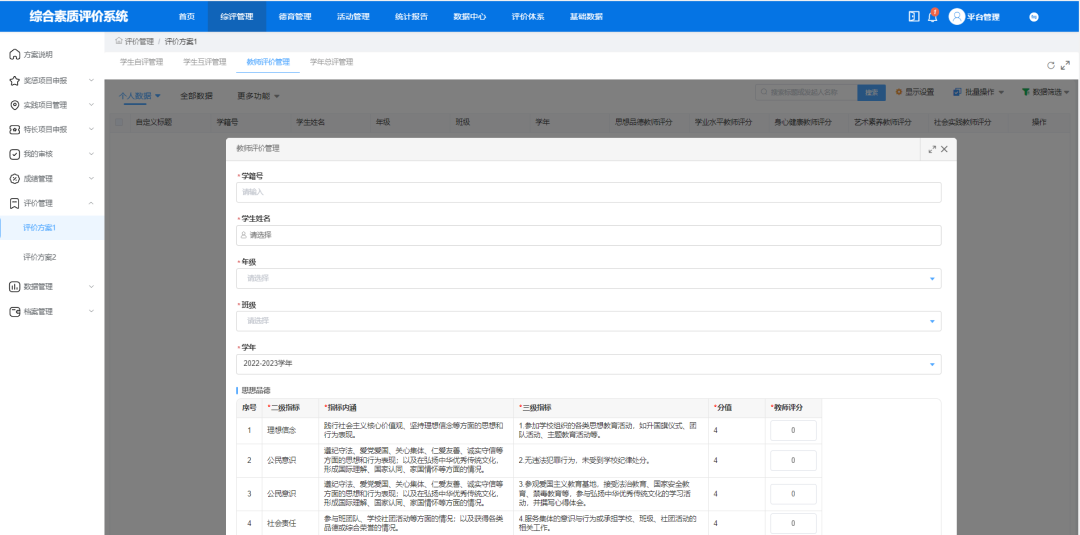Expand 特长项目申报 sidebar chevron
Image resolution: width=1080 pixels, height=535 pixels.
[91, 129]
